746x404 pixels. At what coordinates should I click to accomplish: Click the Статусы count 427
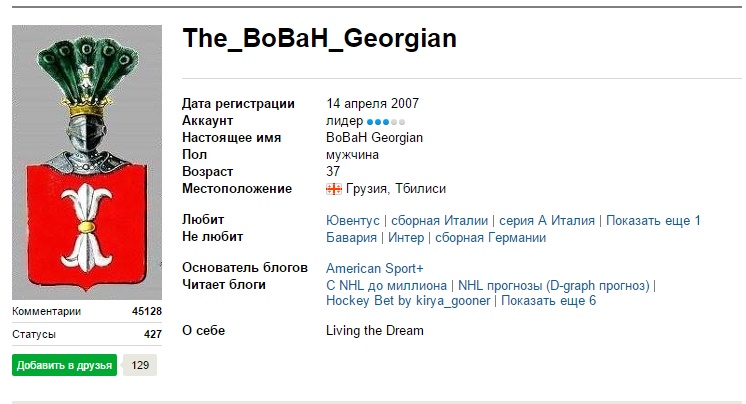pos(152,334)
